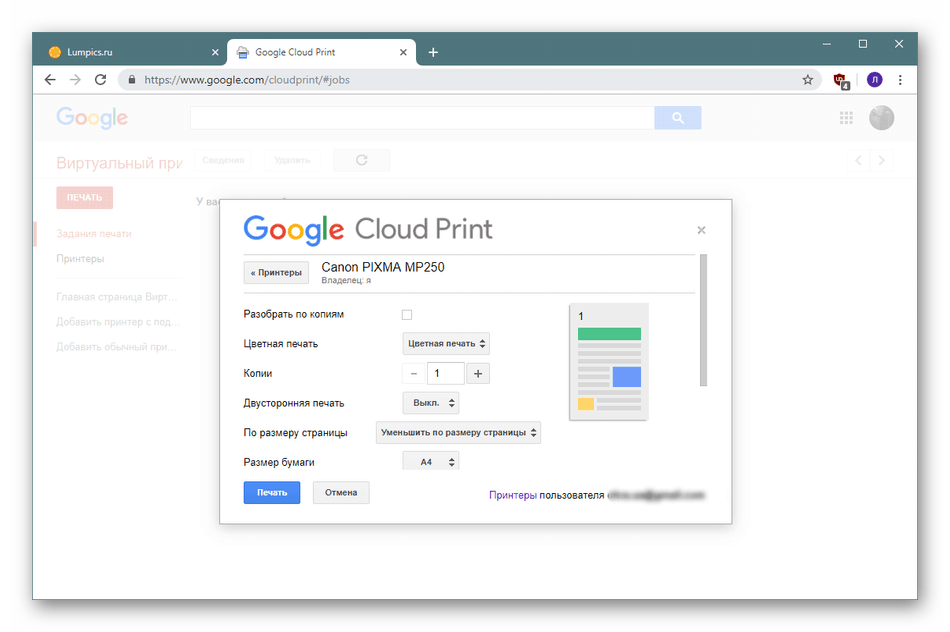Open the Размер бумаги A4 dropdown
The width and height of the screenshot is (950, 632).
[x=431, y=462]
